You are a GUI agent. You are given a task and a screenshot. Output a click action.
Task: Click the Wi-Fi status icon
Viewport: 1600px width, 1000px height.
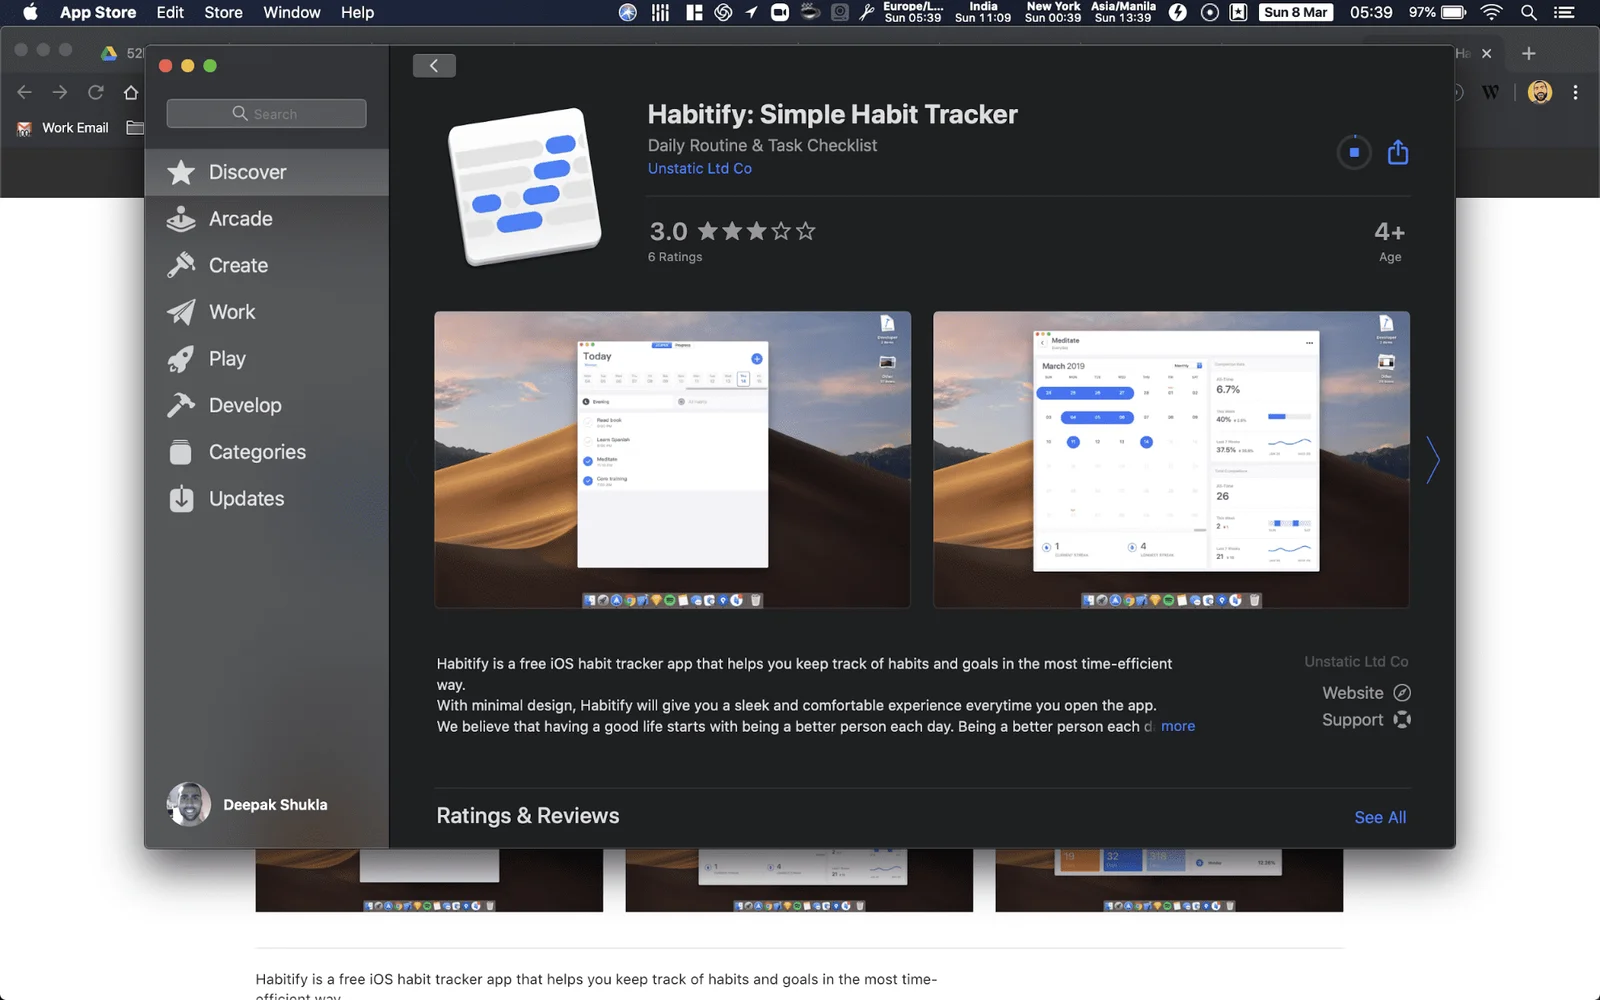click(1491, 12)
